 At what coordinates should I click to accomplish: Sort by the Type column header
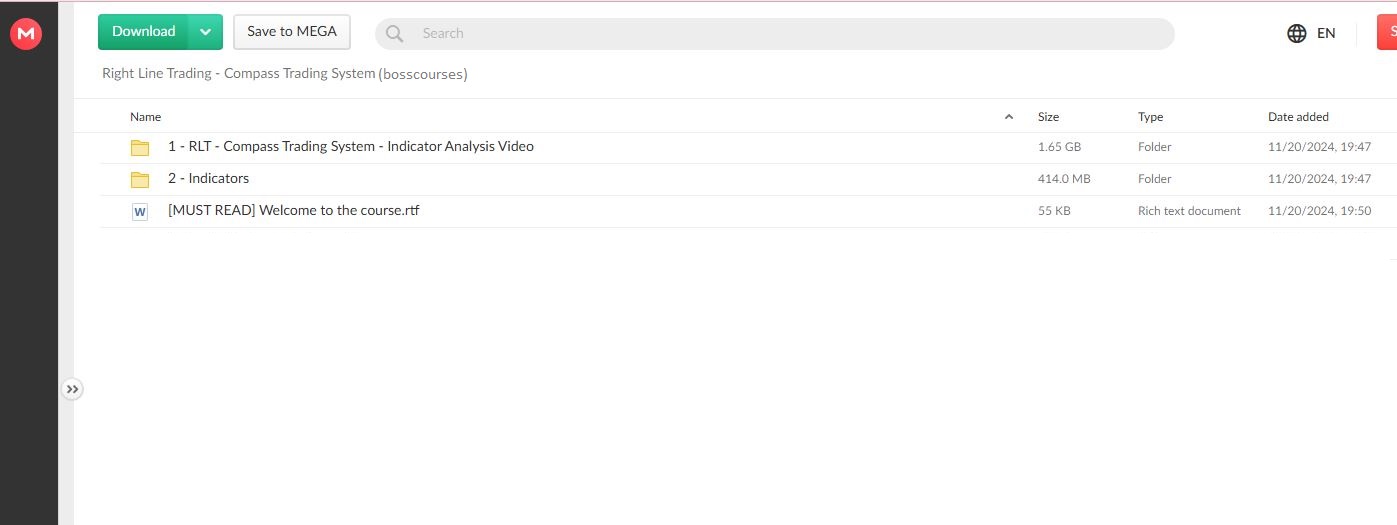pyautogui.click(x=1150, y=117)
